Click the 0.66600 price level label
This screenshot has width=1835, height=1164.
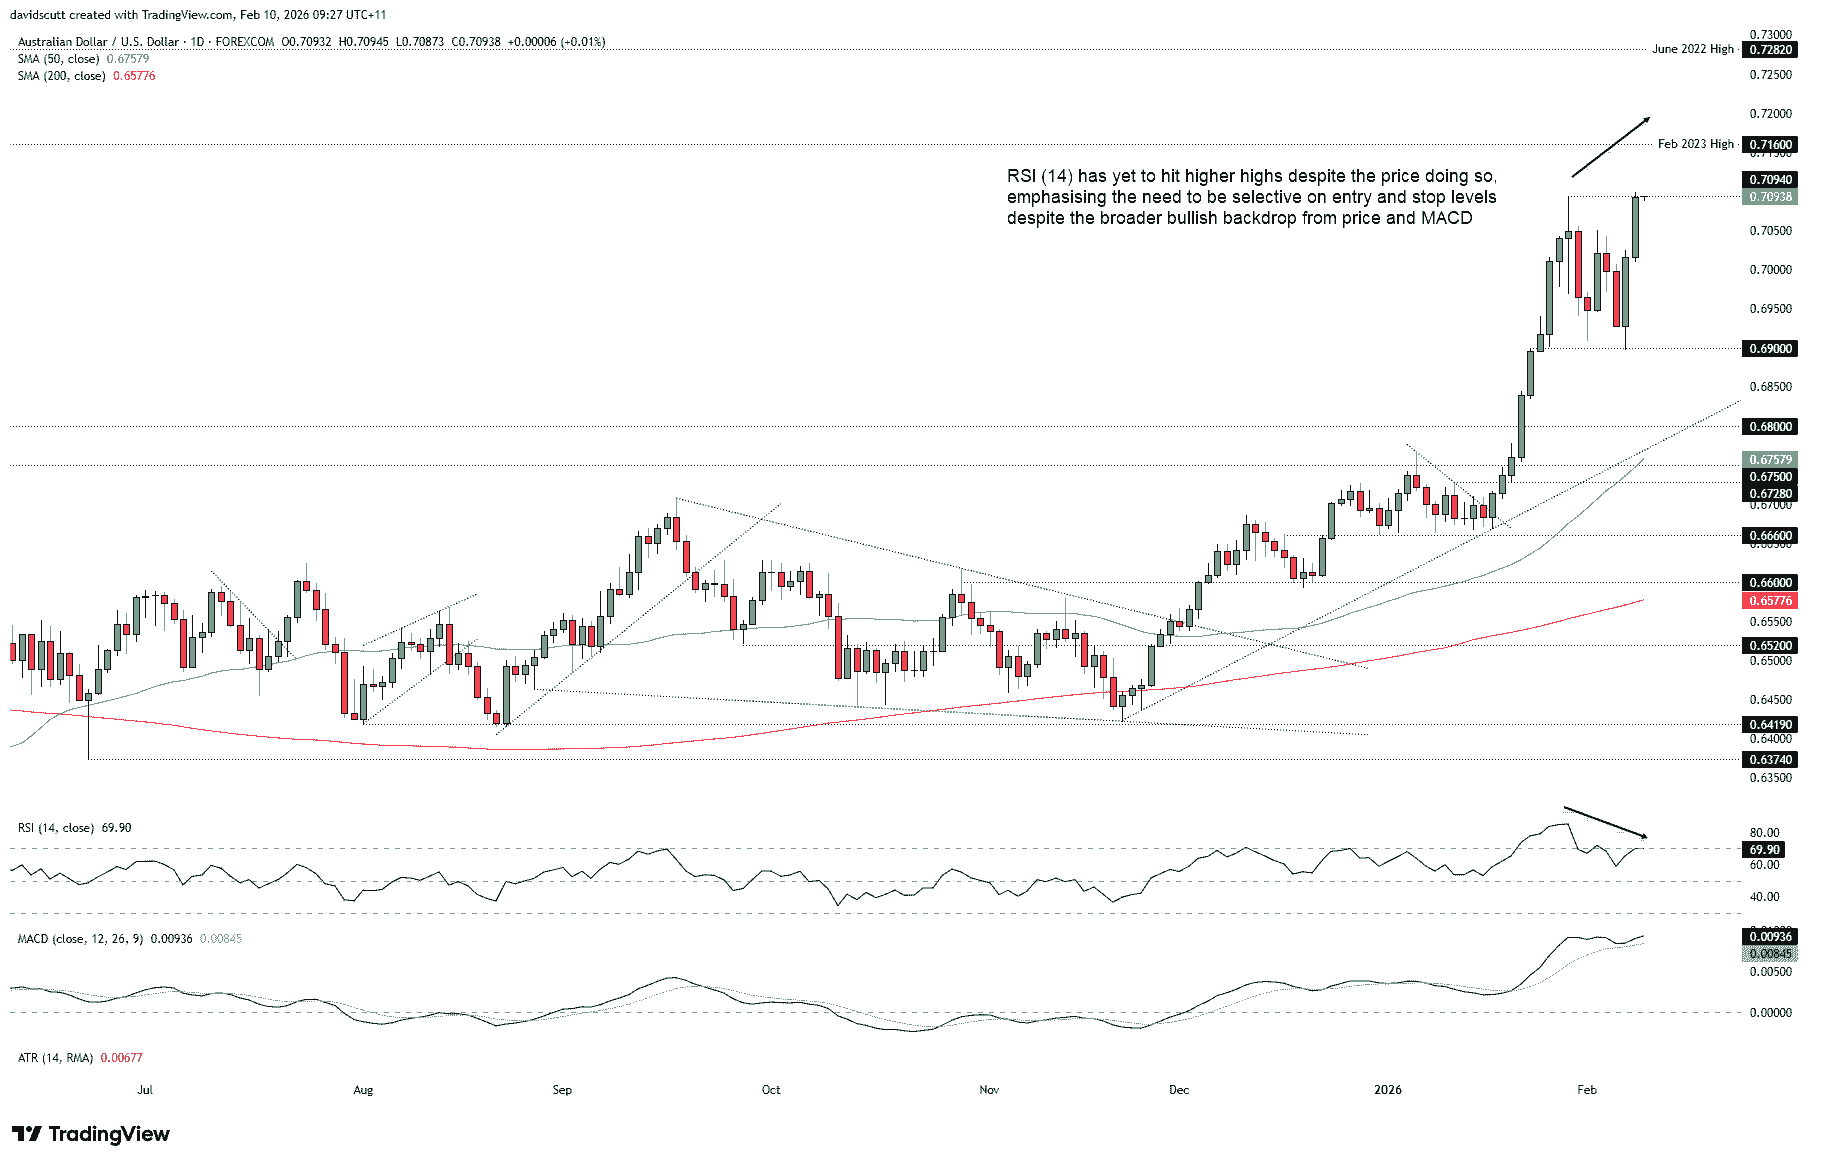[x=1770, y=536]
